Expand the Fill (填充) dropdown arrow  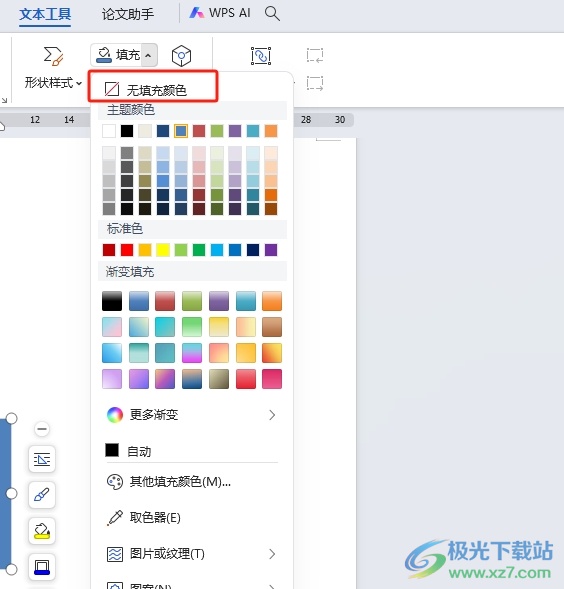[x=148, y=56]
